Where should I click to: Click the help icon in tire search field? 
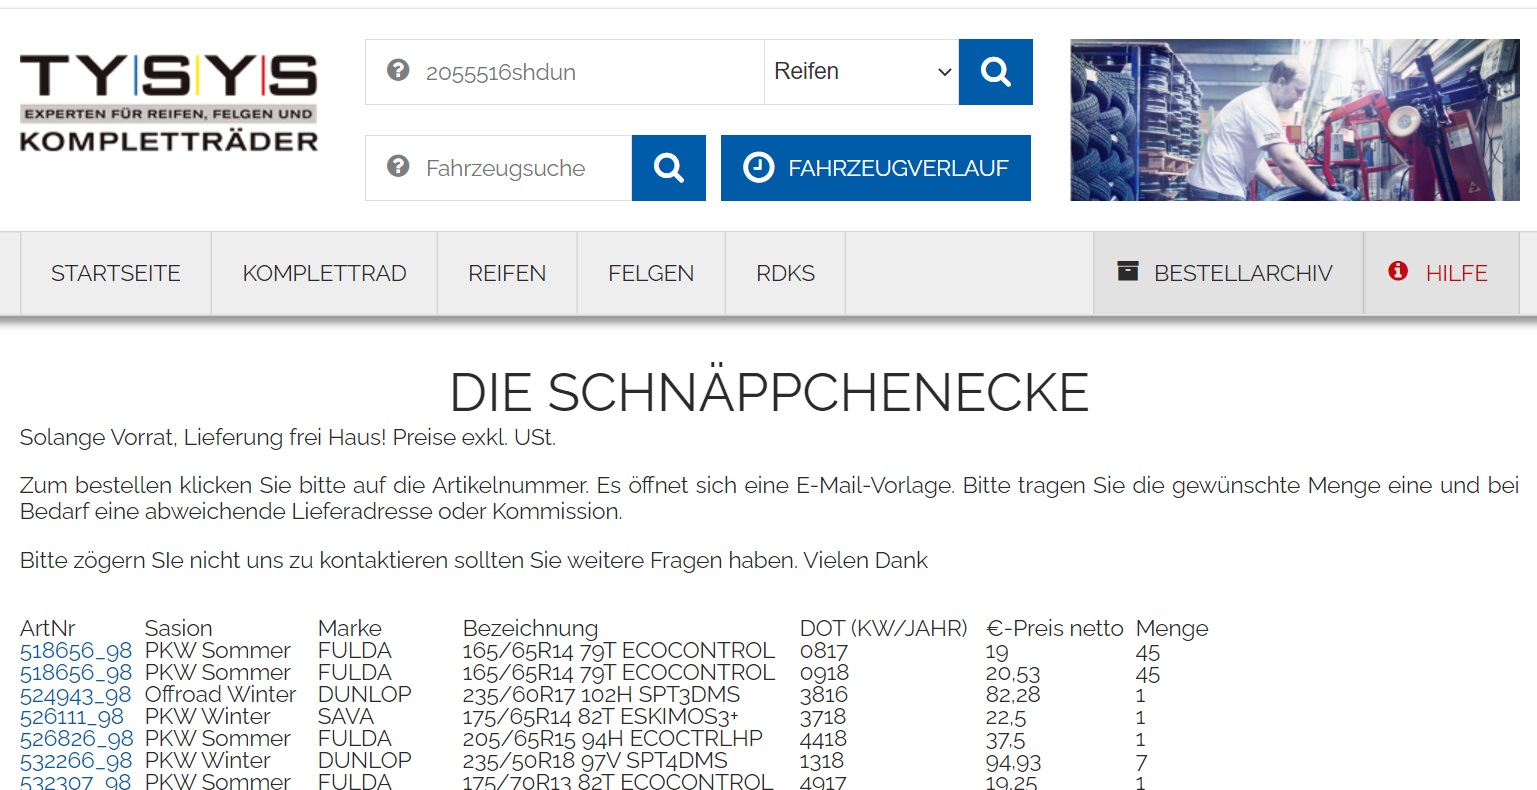tap(398, 71)
